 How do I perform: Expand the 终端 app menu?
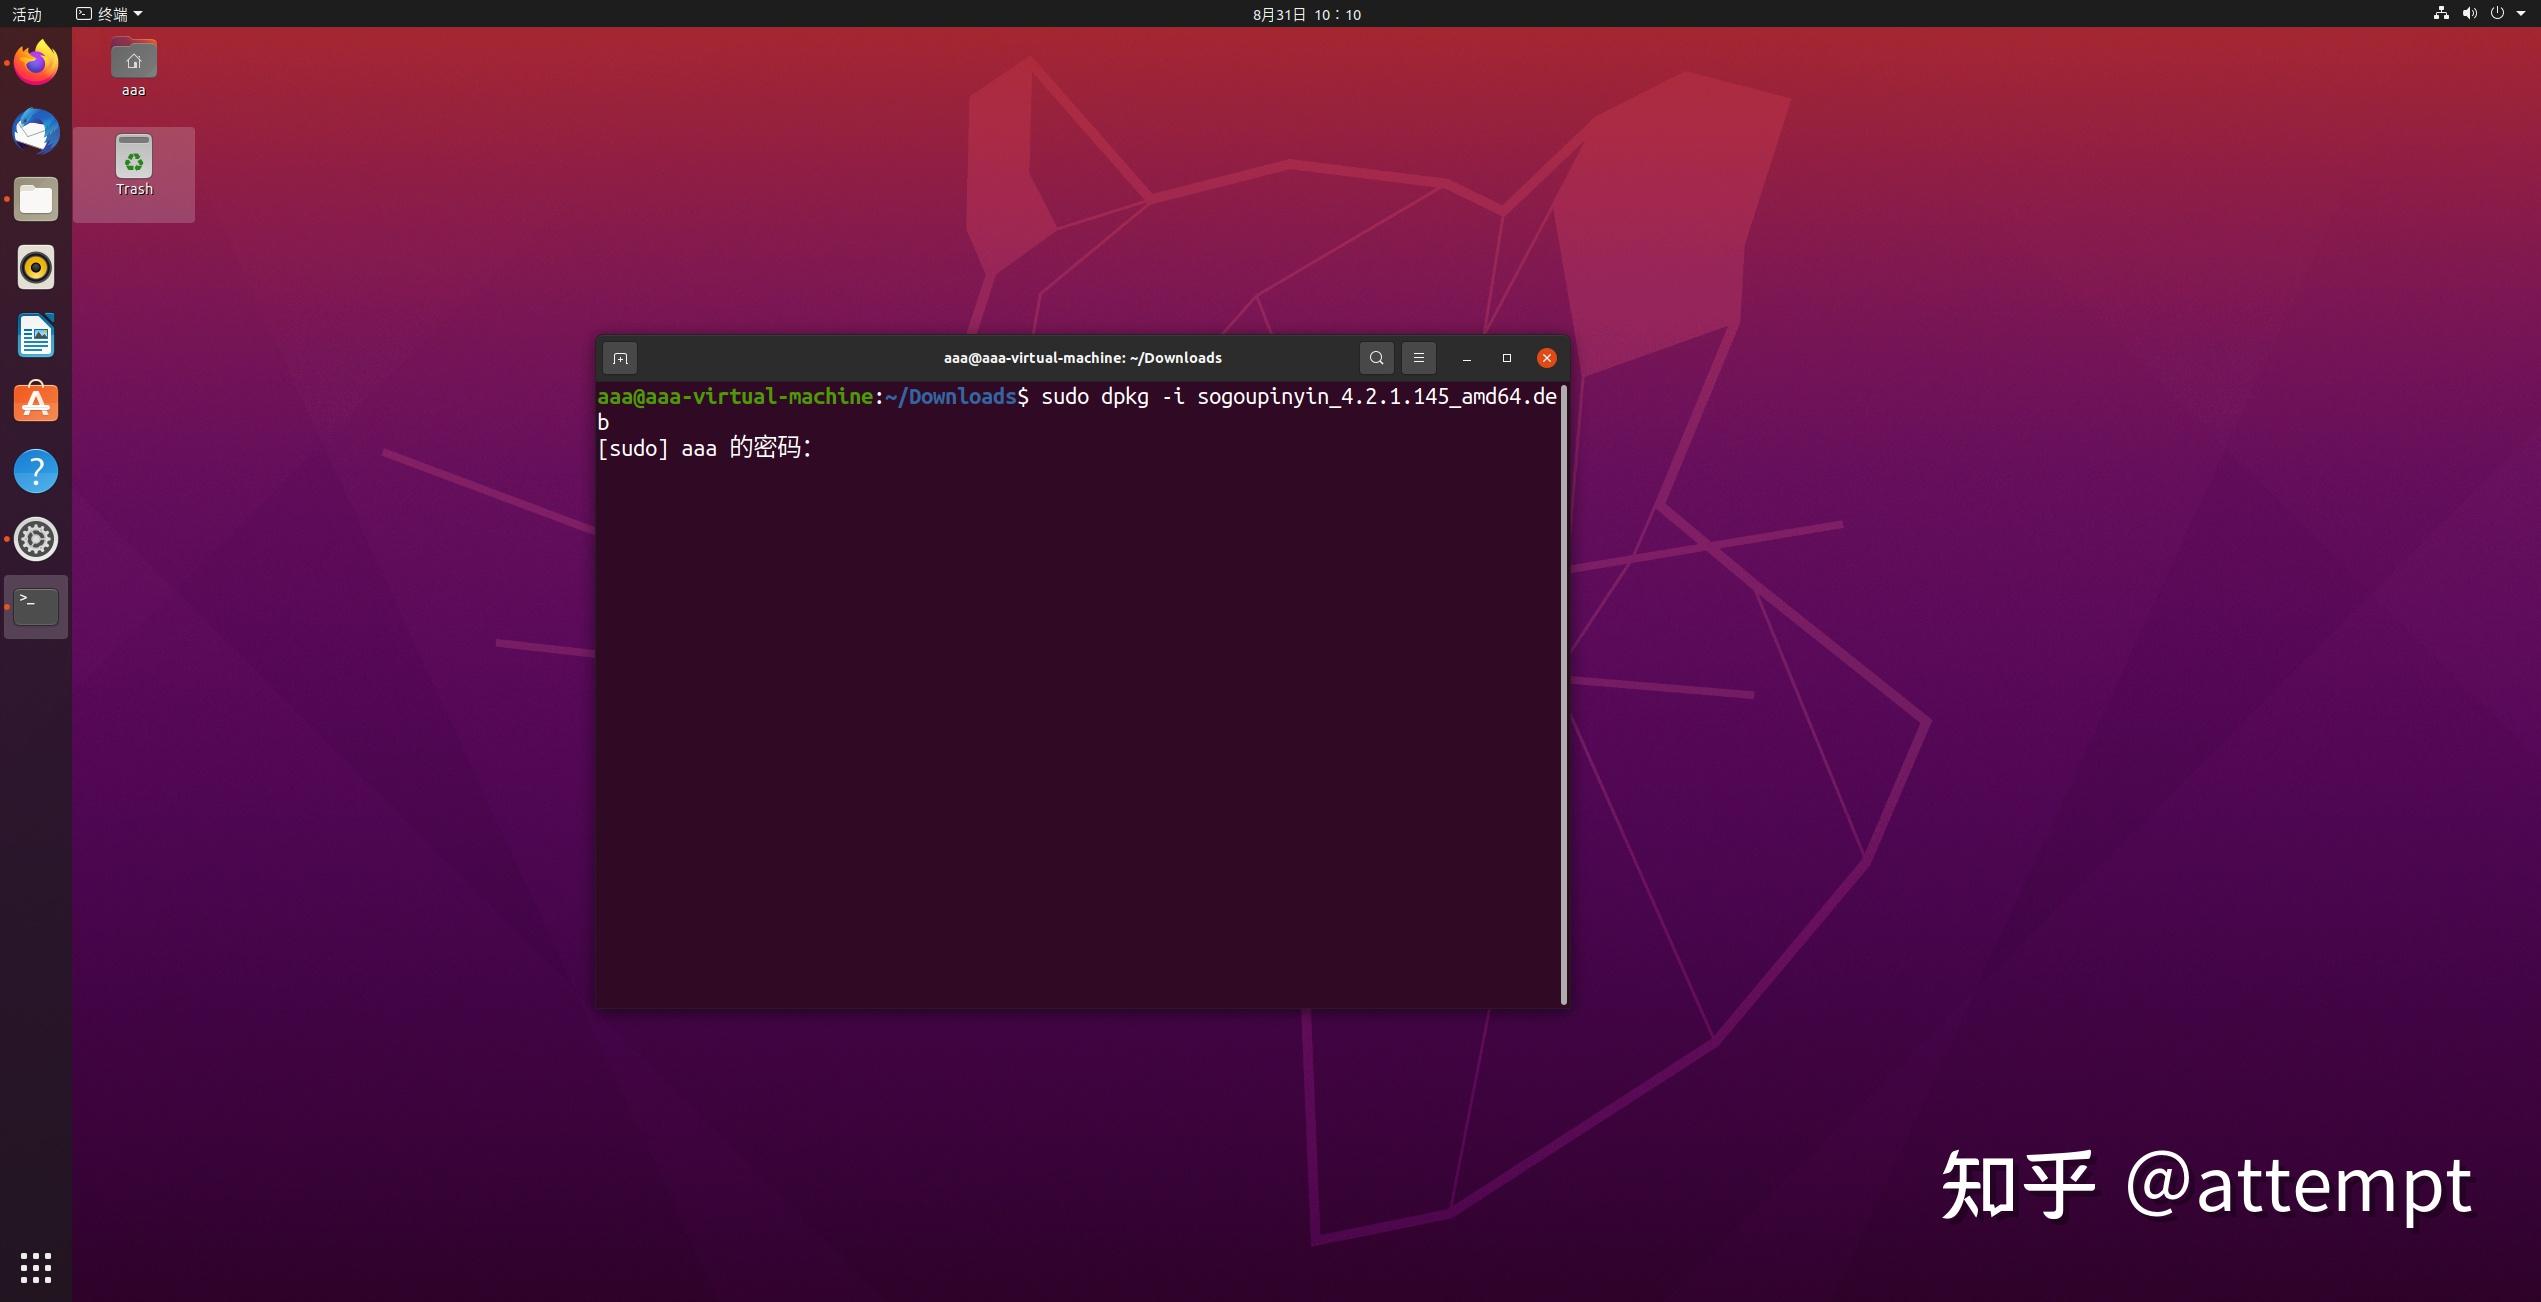click(109, 14)
